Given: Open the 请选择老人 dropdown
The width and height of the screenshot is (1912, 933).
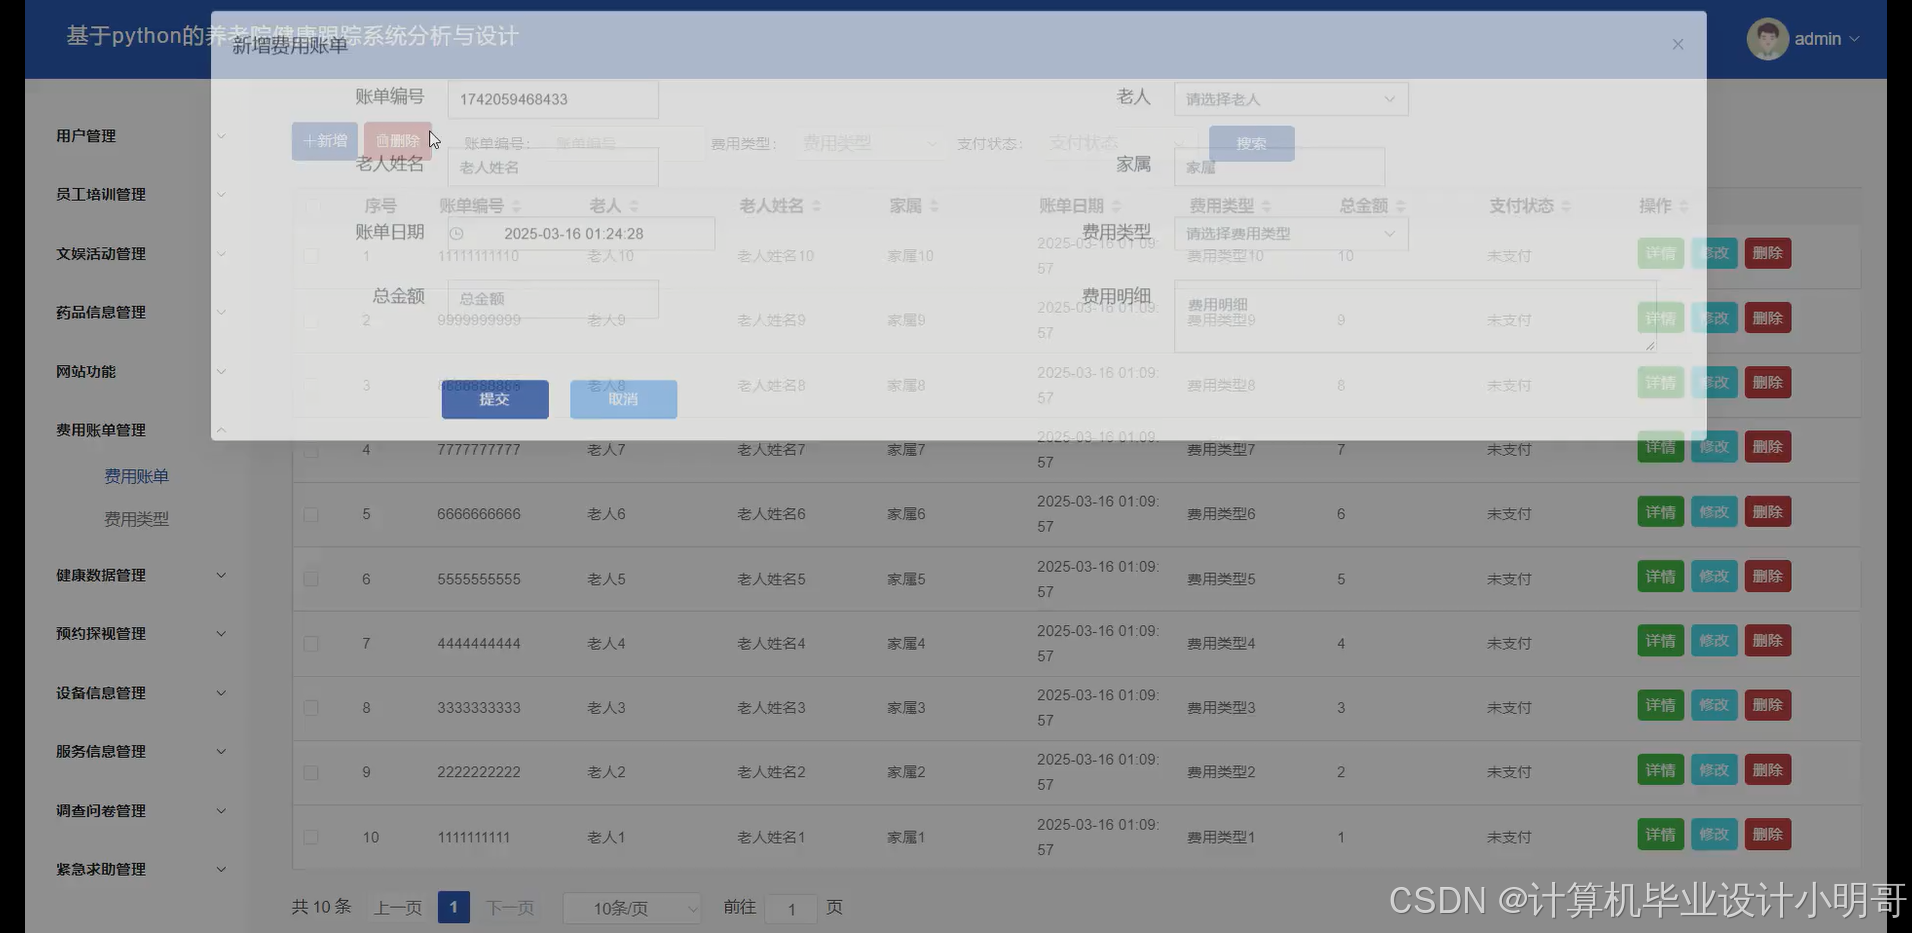Looking at the screenshot, I should tap(1289, 99).
